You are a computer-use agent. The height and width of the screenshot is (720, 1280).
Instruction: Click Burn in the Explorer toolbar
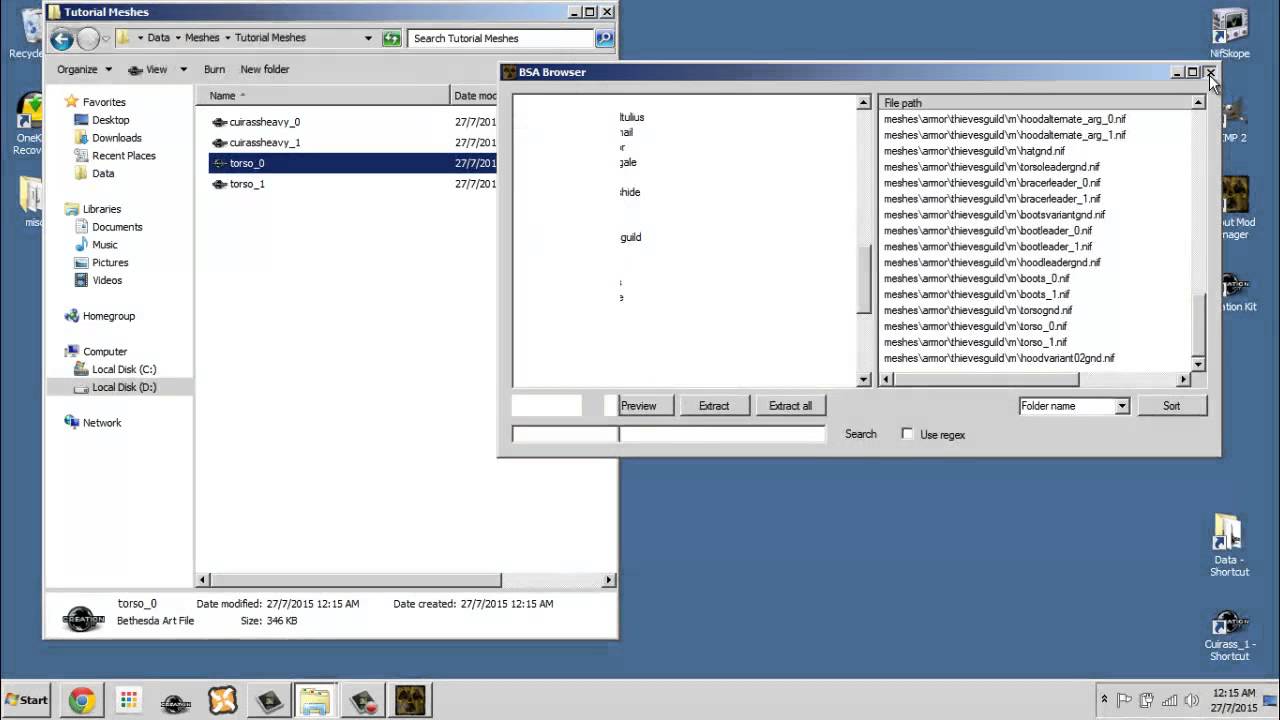214,69
